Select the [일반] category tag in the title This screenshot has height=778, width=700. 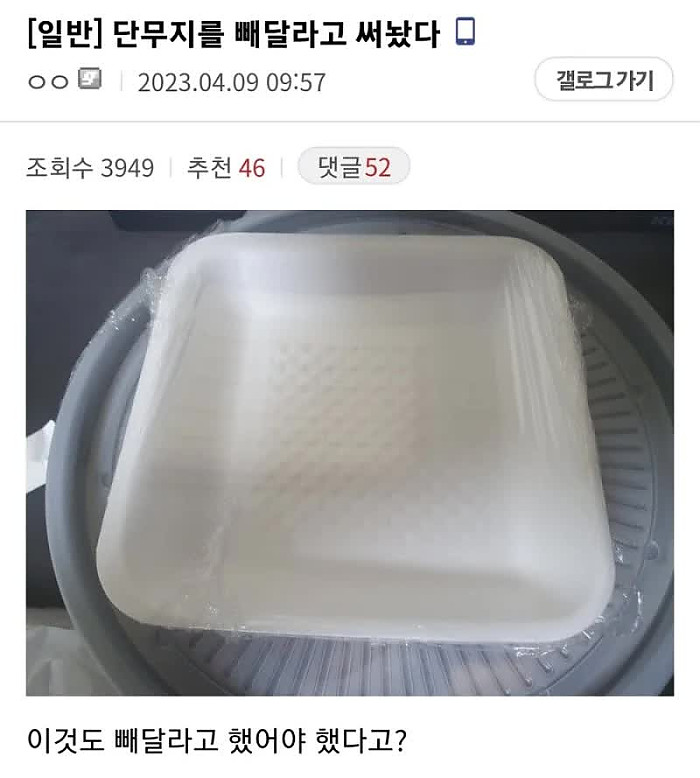coord(64,35)
